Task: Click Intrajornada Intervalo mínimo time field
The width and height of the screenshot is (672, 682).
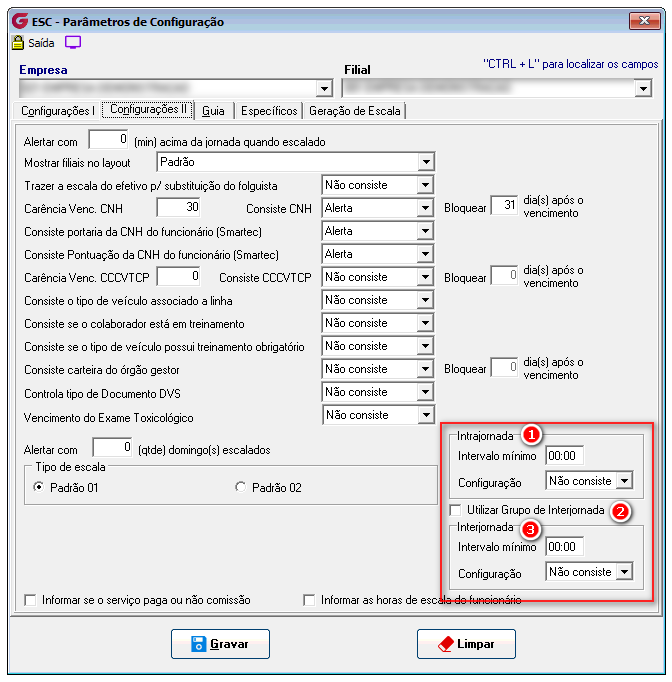Action: [x=564, y=456]
